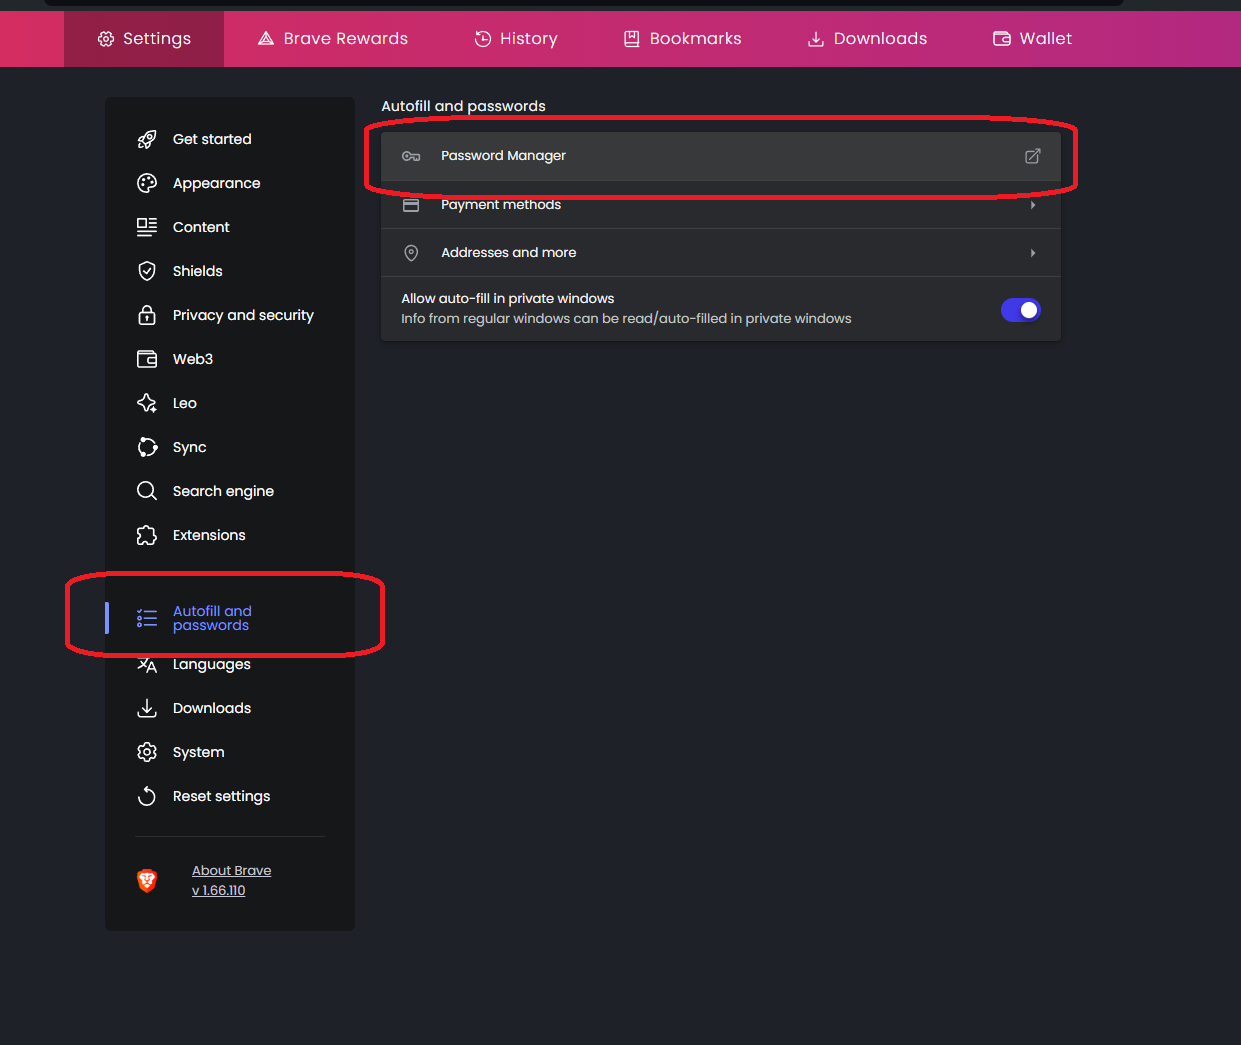Image resolution: width=1241 pixels, height=1045 pixels.
Task: Click the System gear icon
Action: (x=147, y=752)
